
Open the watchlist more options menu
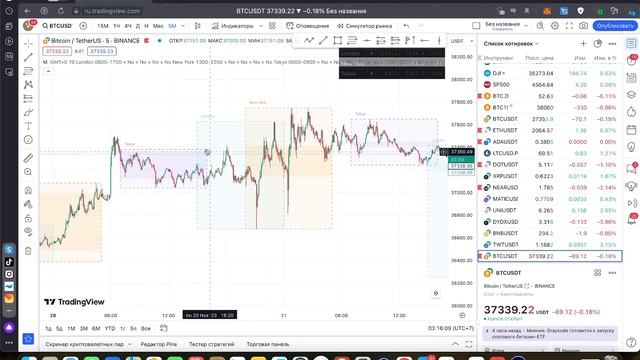pyautogui.click(x=612, y=44)
